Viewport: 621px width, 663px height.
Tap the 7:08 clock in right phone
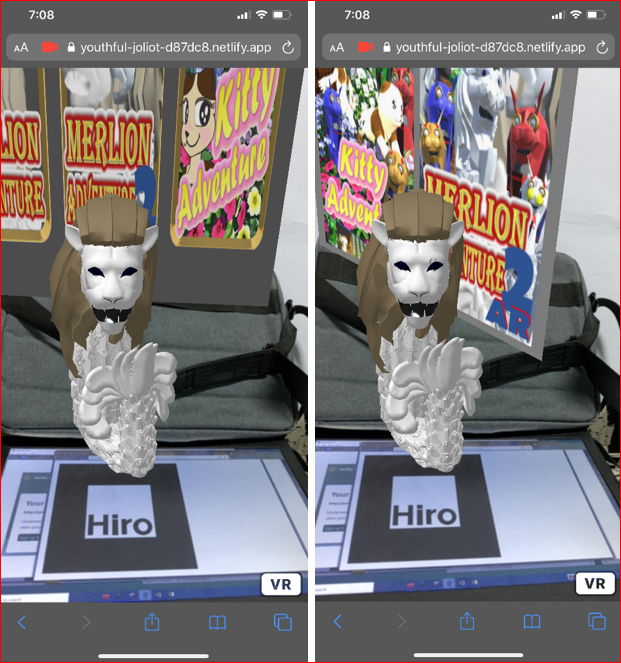[357, 15]
